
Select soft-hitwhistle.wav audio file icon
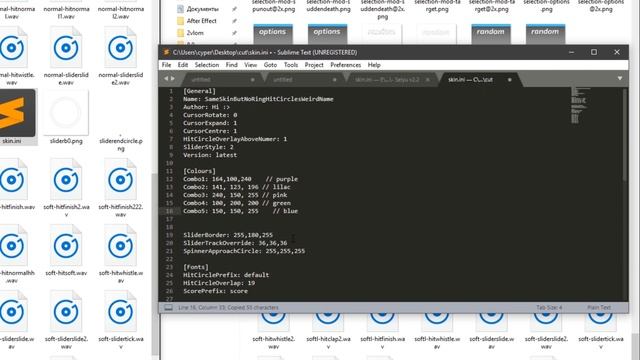tap(120, 246)
